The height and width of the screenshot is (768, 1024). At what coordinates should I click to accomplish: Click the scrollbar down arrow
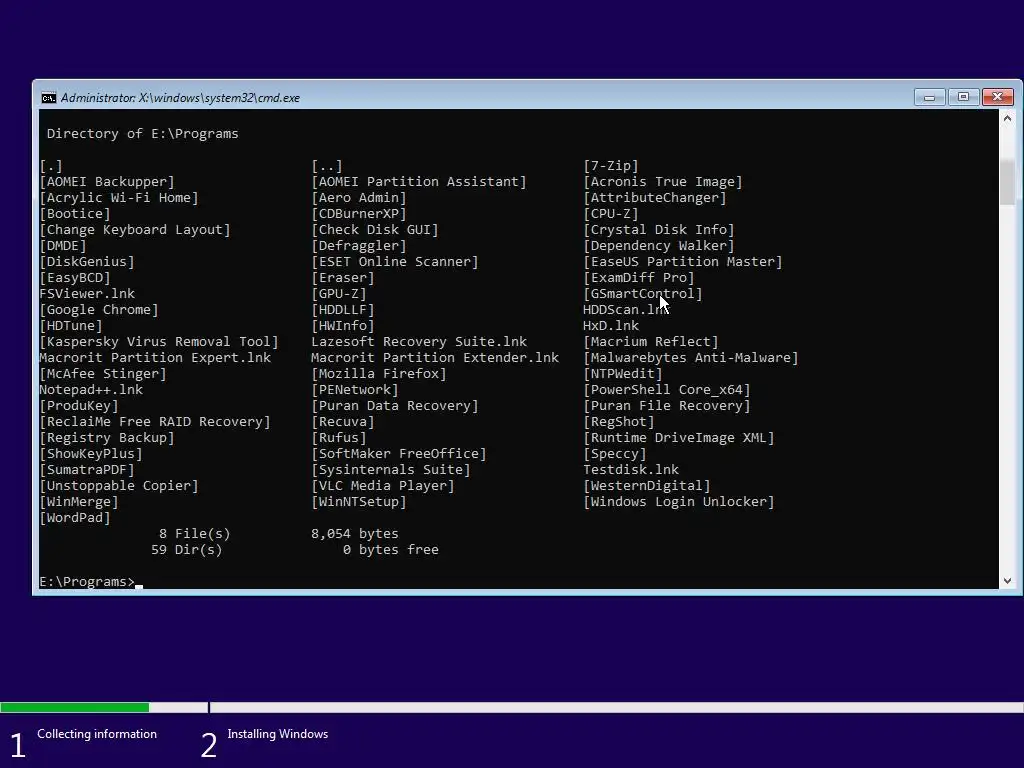tap(1007, 581)
